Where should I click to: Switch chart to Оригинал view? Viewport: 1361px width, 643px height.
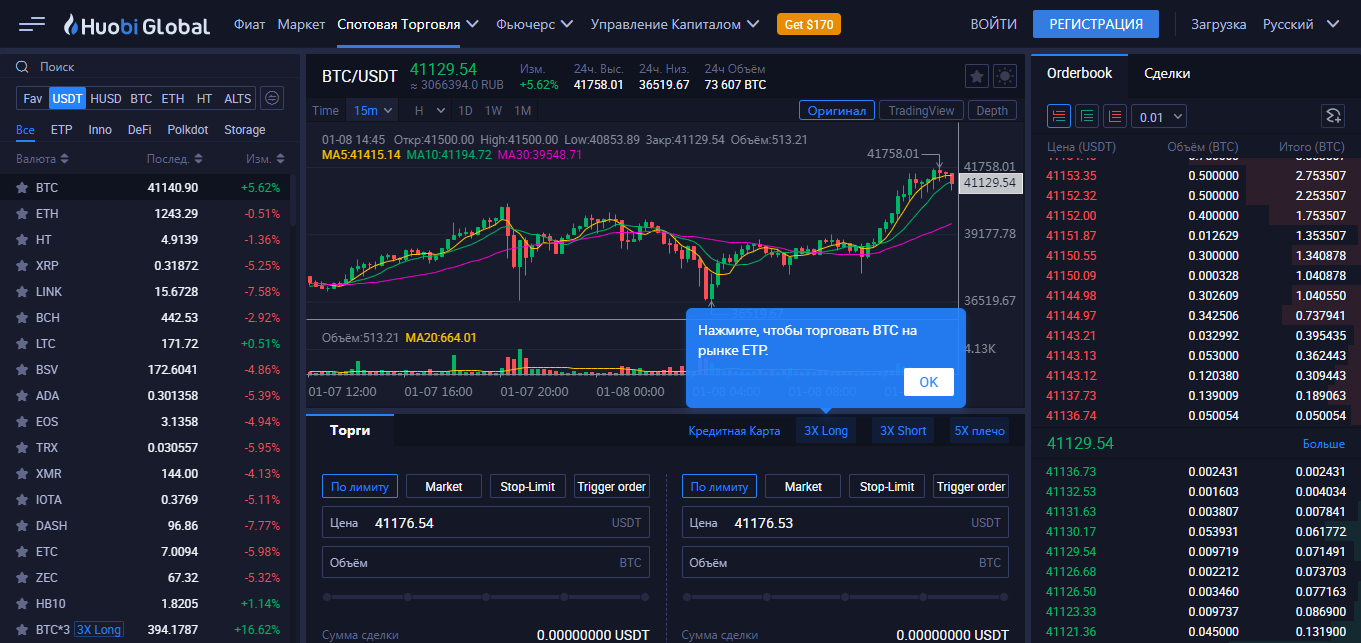[837, 111]
